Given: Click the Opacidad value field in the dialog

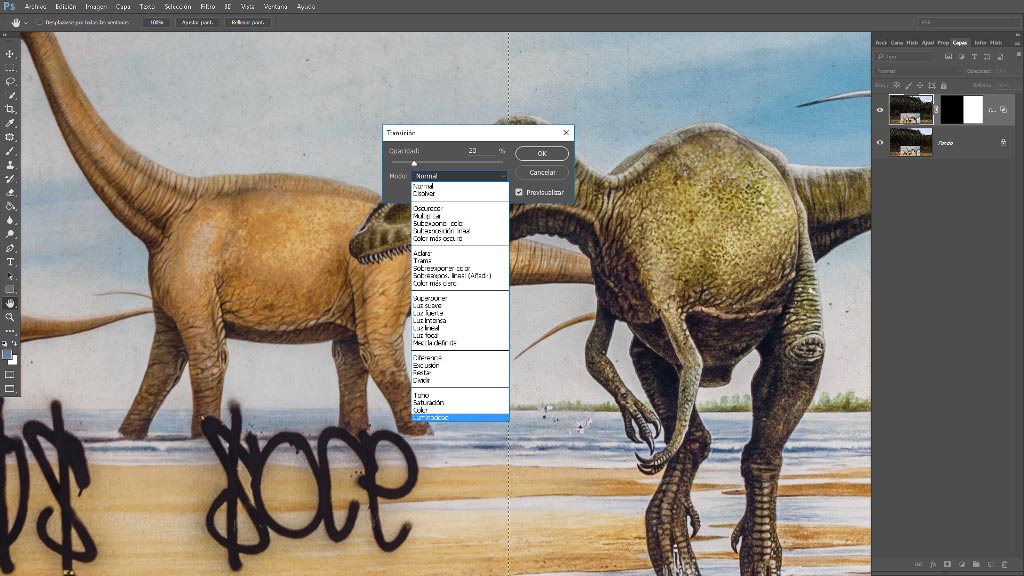Looking at the screenshot, I should pyautogui.click(x=481, y=151).
